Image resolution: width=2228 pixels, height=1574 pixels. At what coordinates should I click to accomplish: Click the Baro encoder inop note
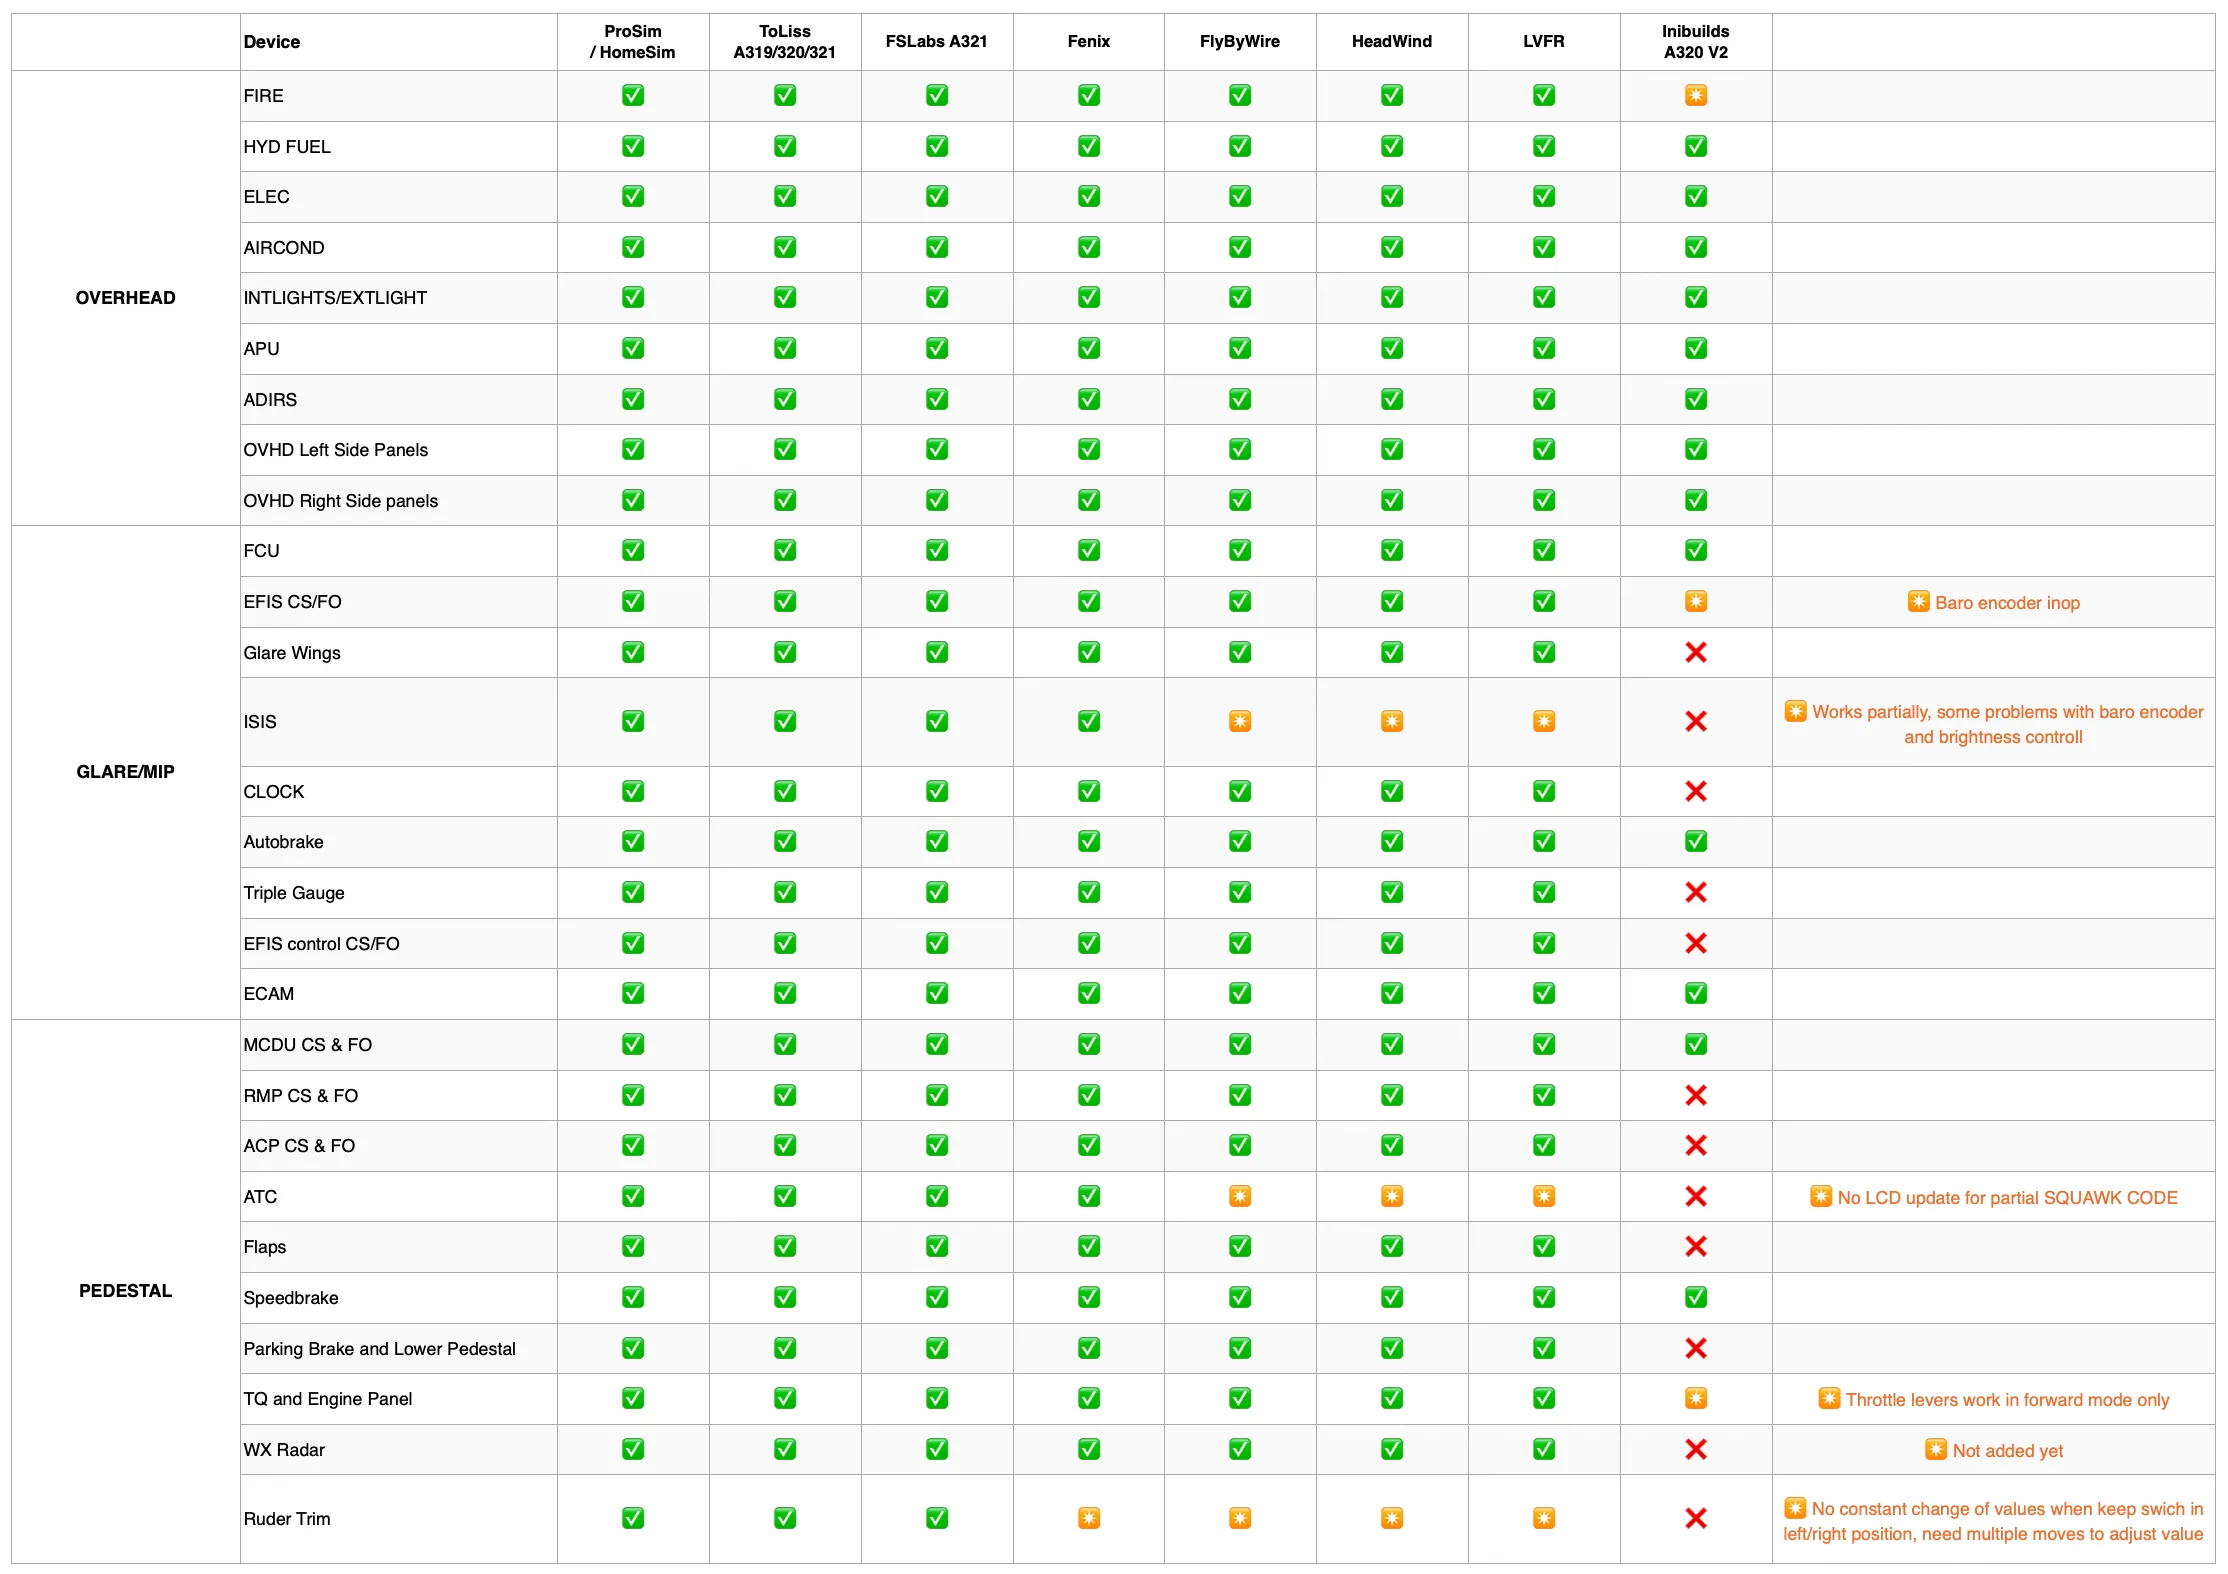pos(2005,603)
